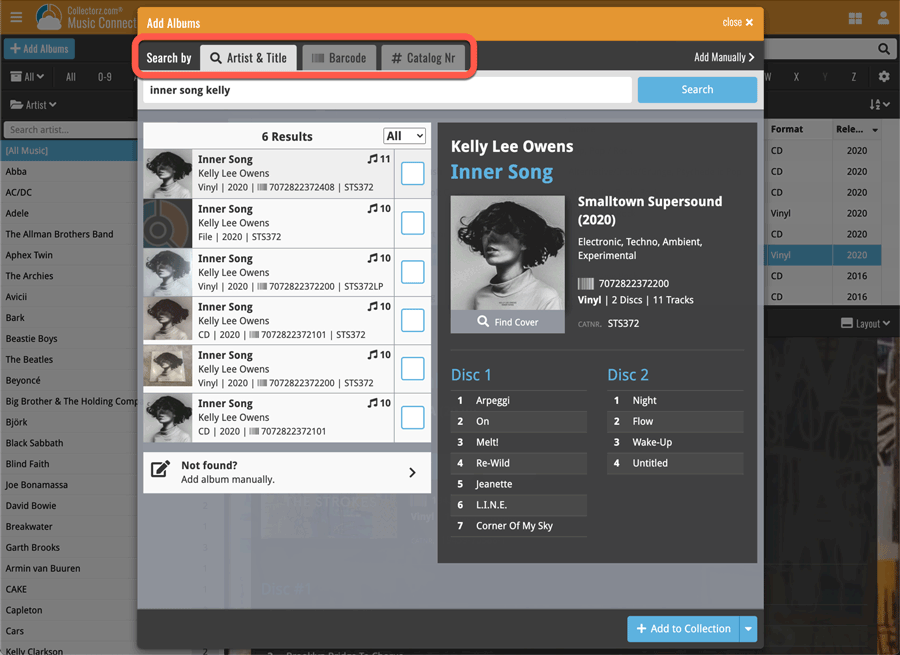This screenshot has height=655, width=900.
Task: Close the Add Albums dialog
Action: 738,22
